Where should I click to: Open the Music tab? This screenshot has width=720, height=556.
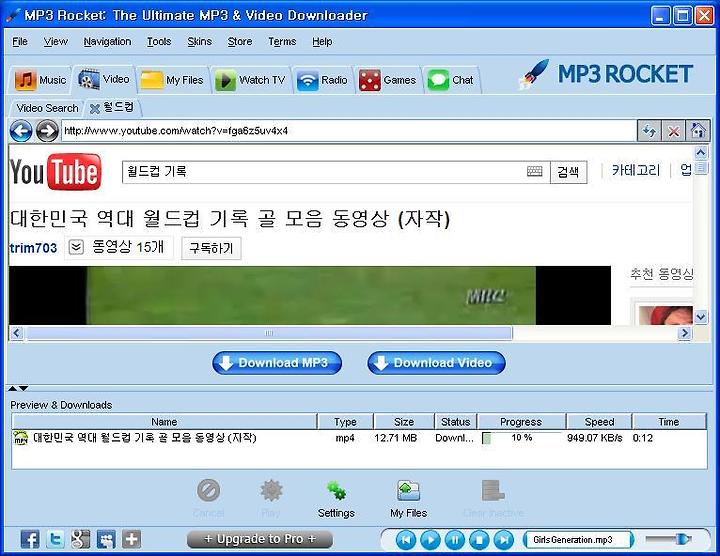click(40, 80)
